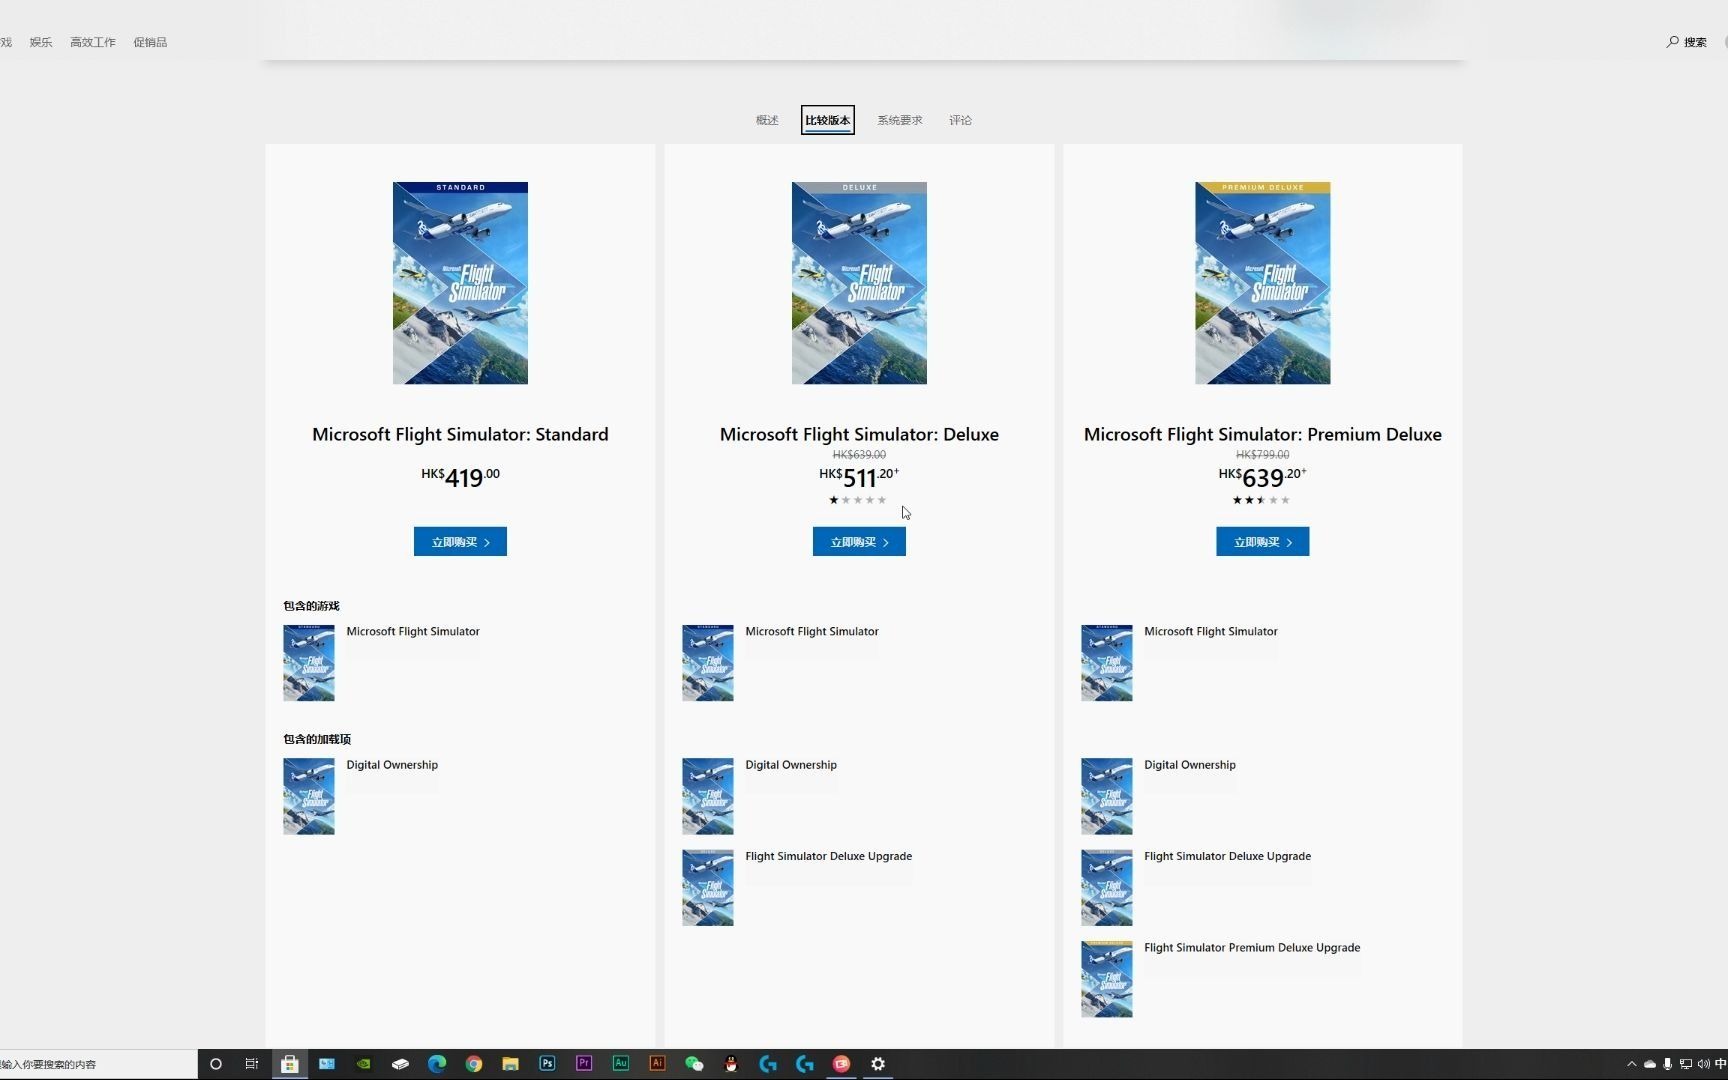Click the Deluxe price HK$511.20
The height and width of the screenshot is (1080, 1728).
tap(859, 478)
